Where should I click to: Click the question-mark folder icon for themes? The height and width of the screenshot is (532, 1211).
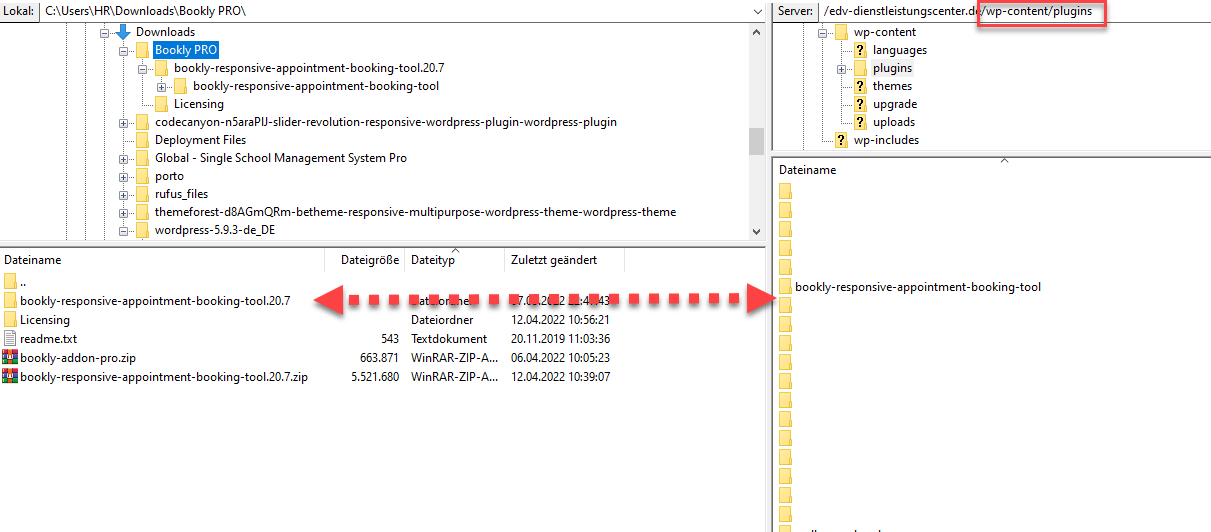pos(860,86)
